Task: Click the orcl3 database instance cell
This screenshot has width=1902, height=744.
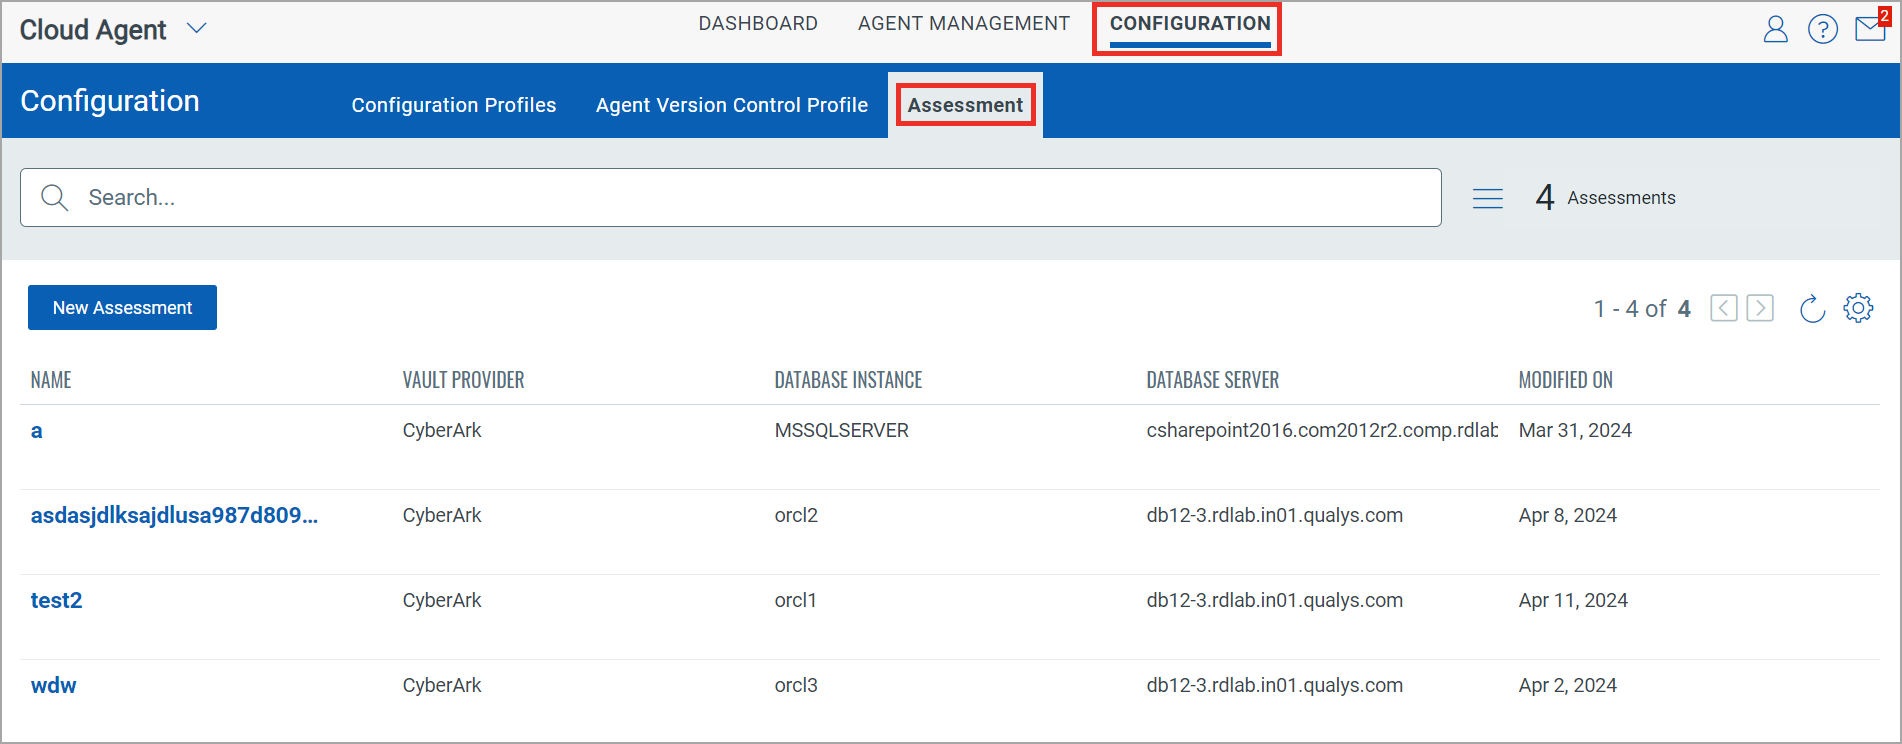Action: tap(796, 686)
